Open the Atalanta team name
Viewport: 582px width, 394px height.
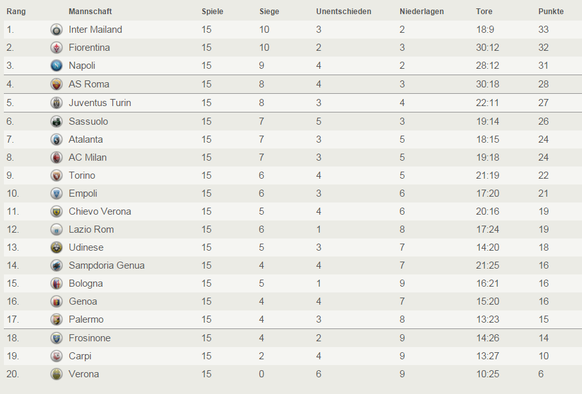pos(86,139)
